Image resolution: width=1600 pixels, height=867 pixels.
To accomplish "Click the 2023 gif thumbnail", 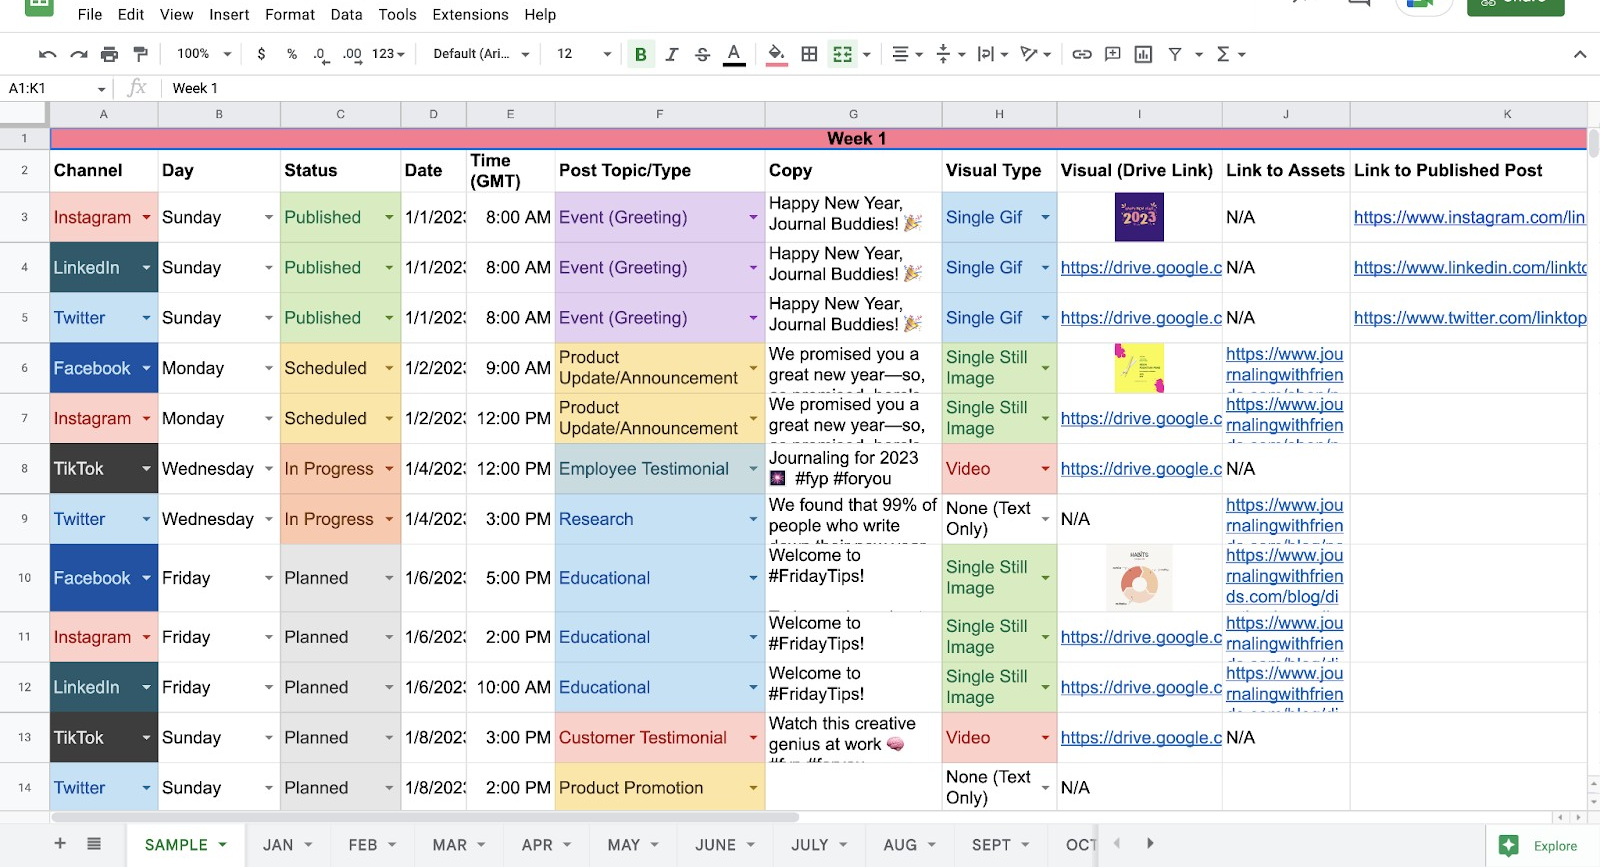I will (1139, 217).
